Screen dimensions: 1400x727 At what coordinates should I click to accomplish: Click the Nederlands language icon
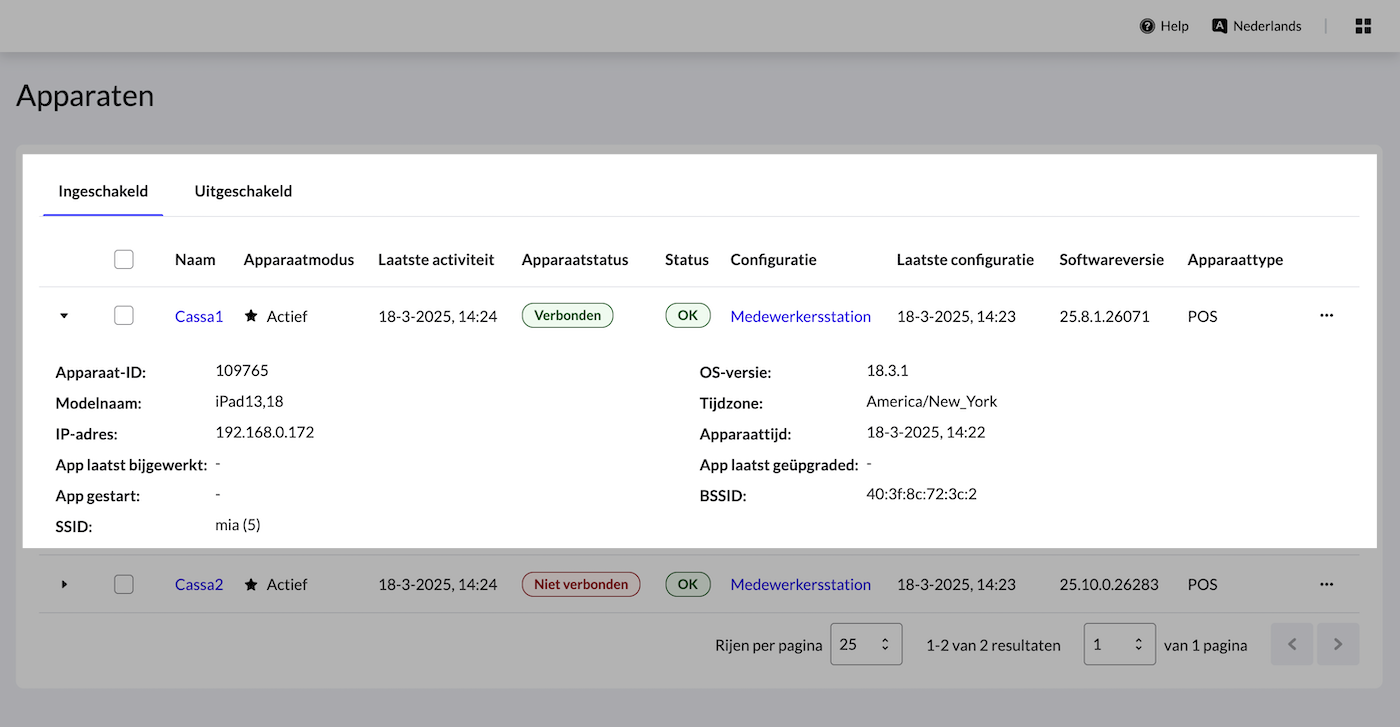tap(1219, 26)
